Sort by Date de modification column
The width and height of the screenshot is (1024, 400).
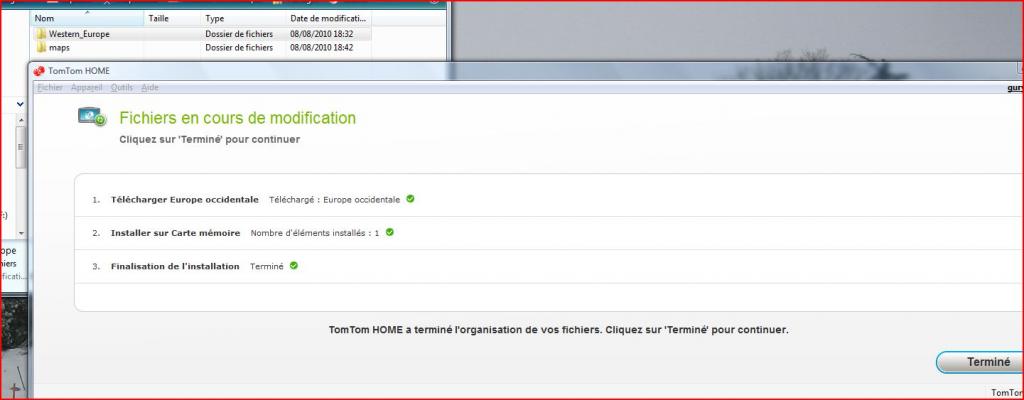click(330, 18)
